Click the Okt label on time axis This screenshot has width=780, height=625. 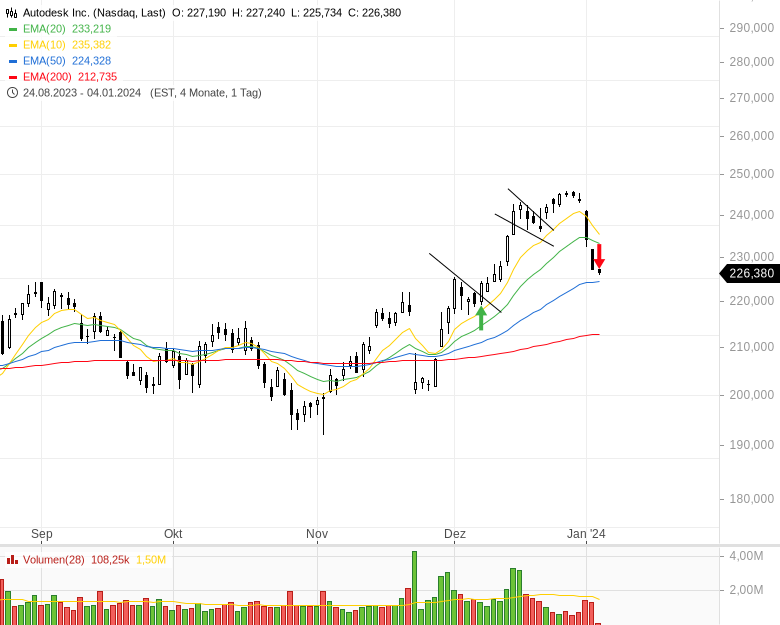tap(173, 534)
